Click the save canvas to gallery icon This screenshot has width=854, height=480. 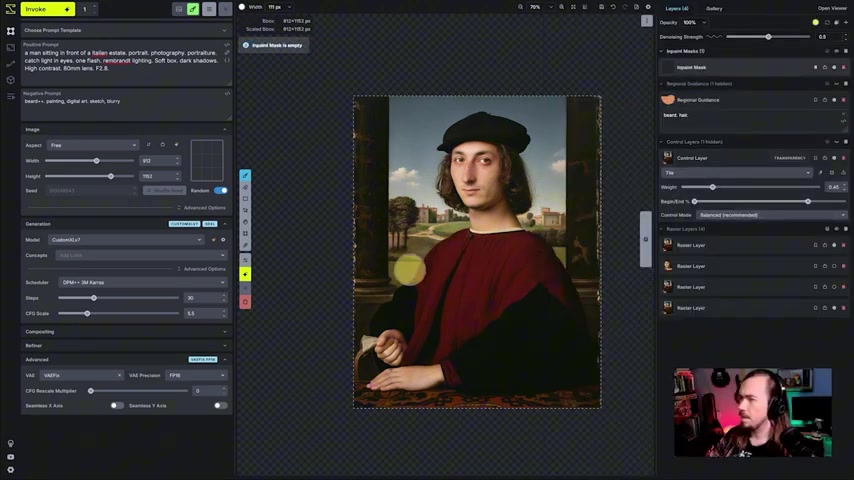601,7
